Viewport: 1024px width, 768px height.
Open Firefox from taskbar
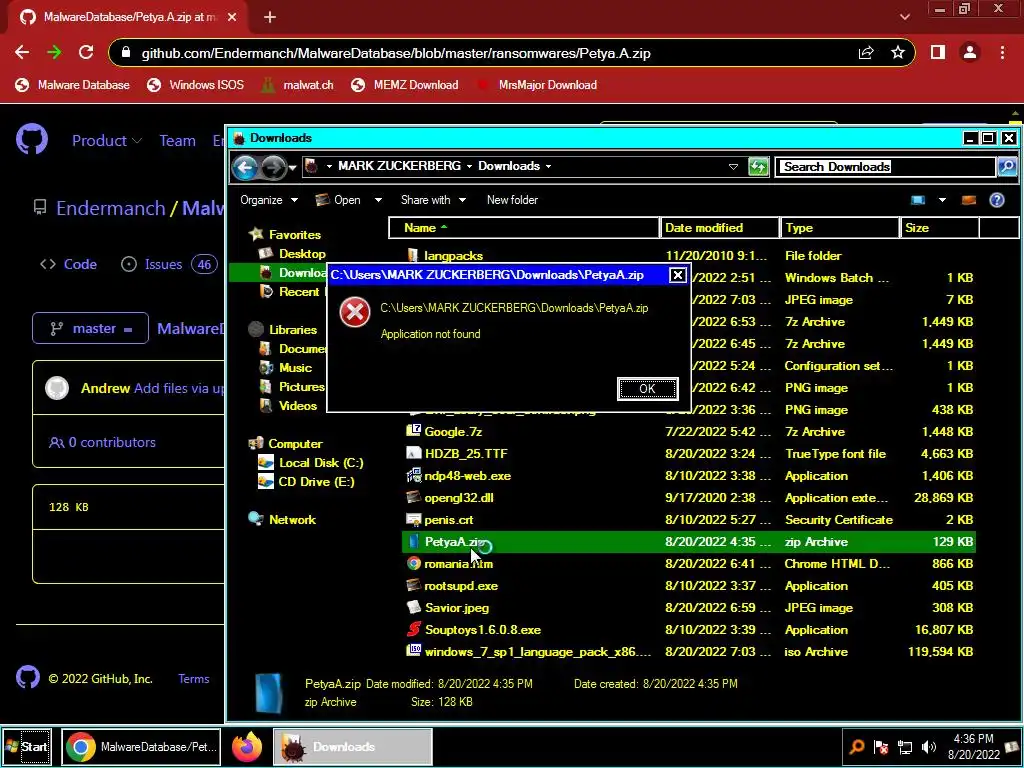click(x=247, y=747)
